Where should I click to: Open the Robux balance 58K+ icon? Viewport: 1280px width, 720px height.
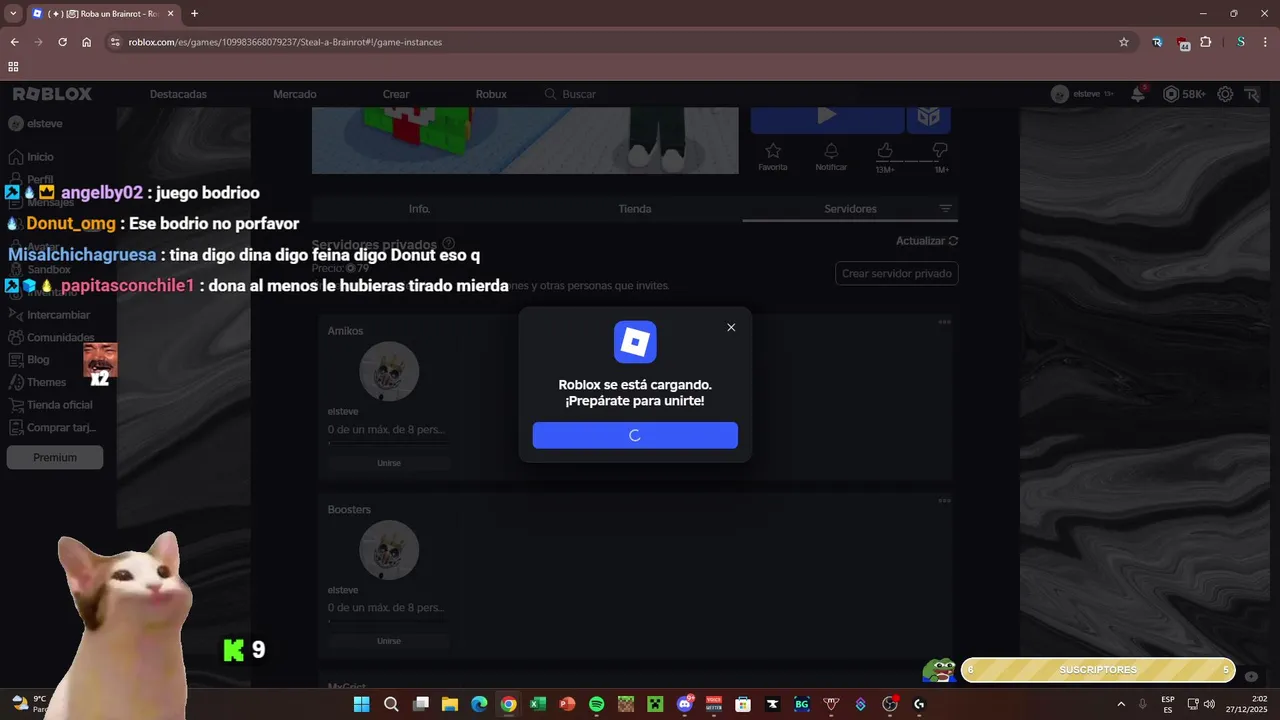(x=1172, y=94)
